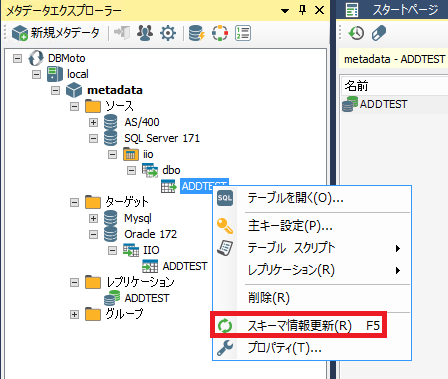Expand the AS/400 connection node
Image resolution: width=448 pixels, height=379 pixels.
pos(94,122)
